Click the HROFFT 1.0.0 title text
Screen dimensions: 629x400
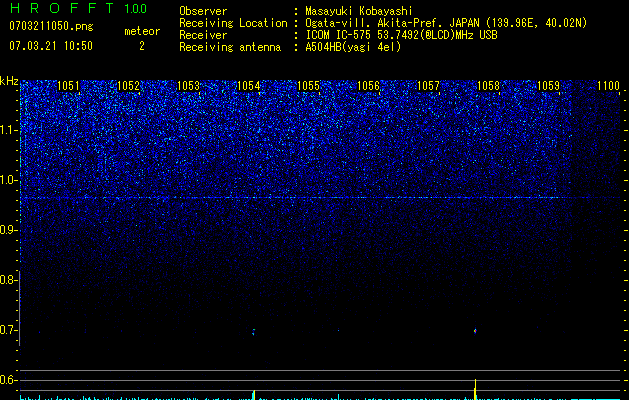click(78, 8)
